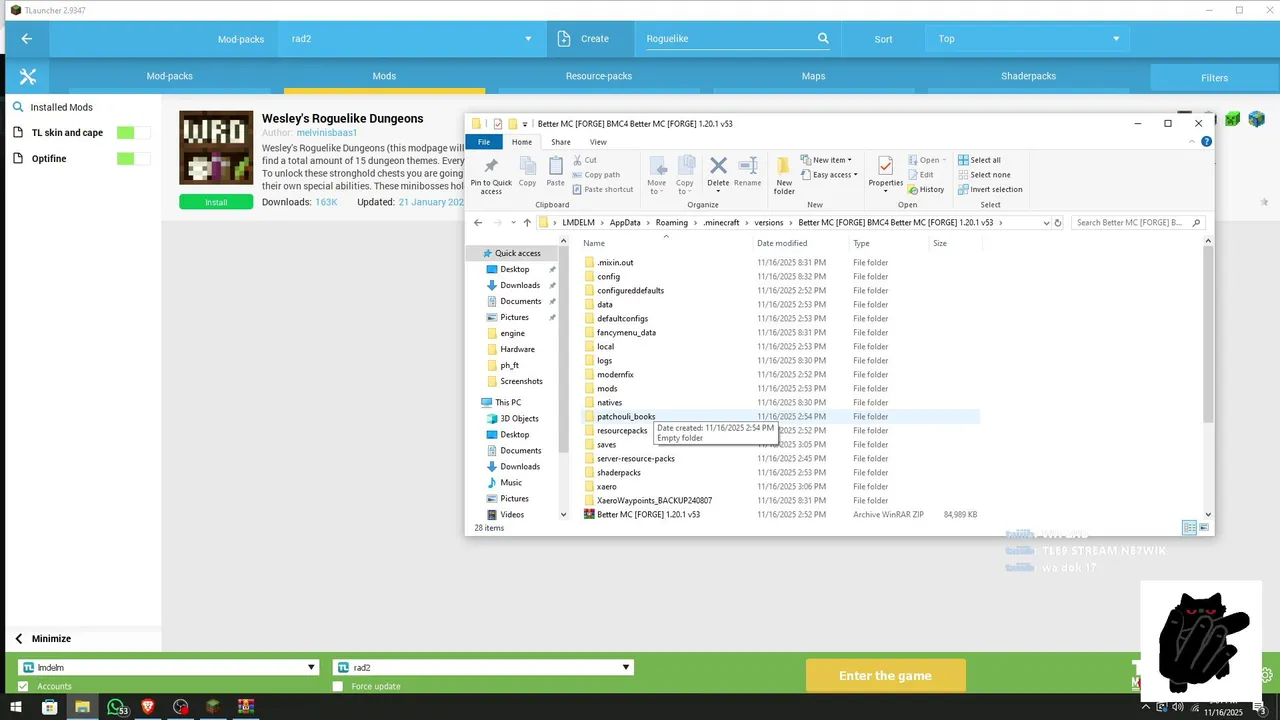Open Microsoft Store from the taskbar

tap(49, 707)
